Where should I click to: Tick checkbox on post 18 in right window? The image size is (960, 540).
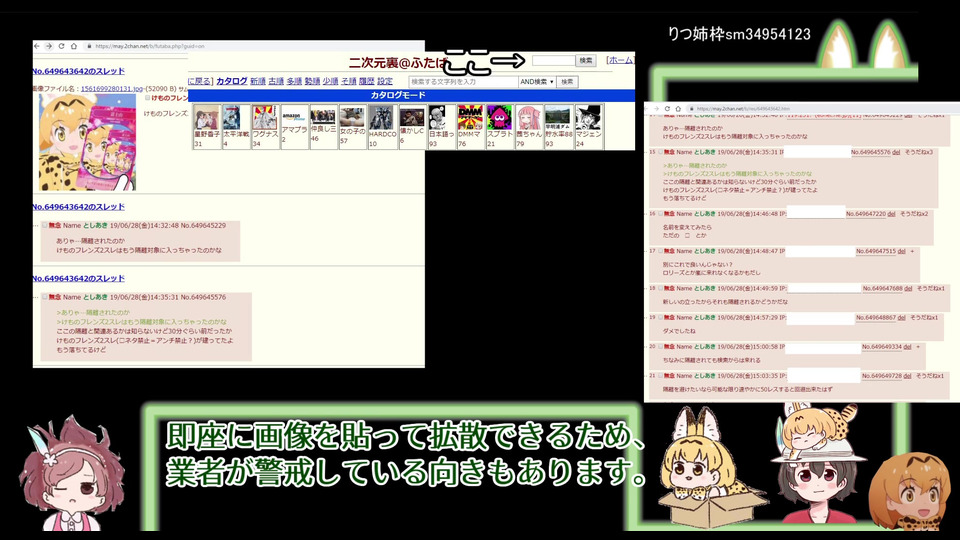[x=660, y=288]
